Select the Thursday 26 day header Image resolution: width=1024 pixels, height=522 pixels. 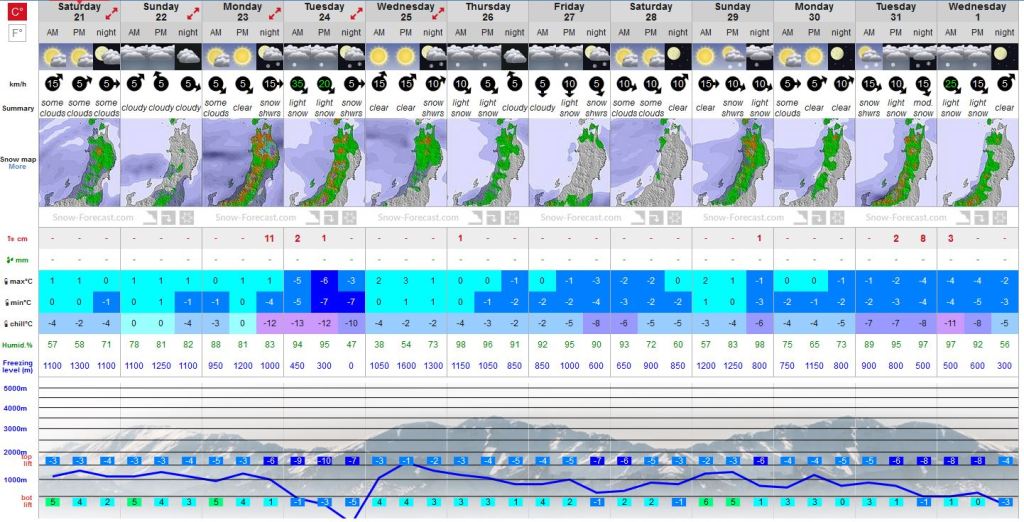[x=487, y=12]
